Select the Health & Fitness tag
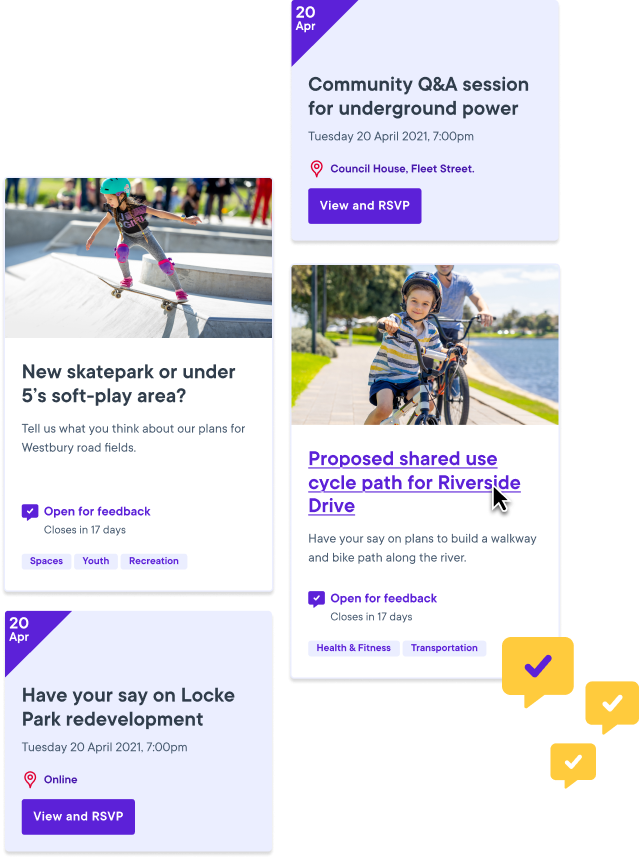 click(x=353, y=648)
